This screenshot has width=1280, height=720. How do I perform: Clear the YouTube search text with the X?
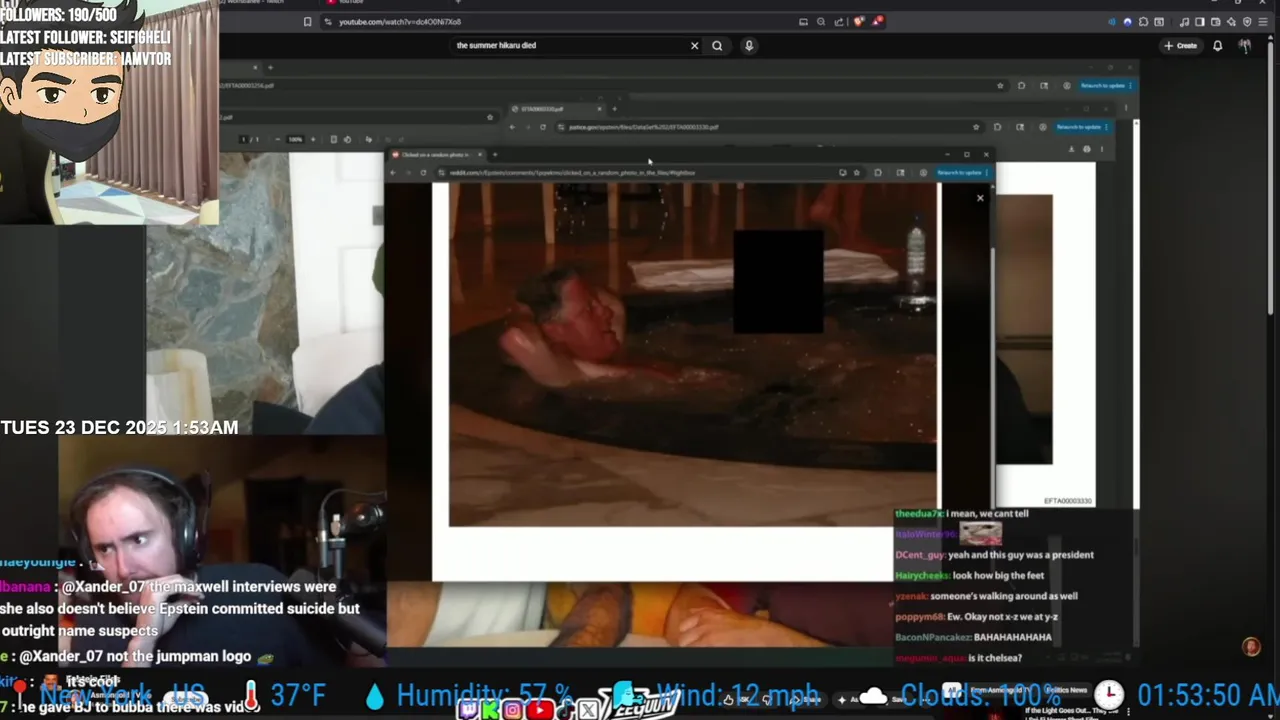694,45
